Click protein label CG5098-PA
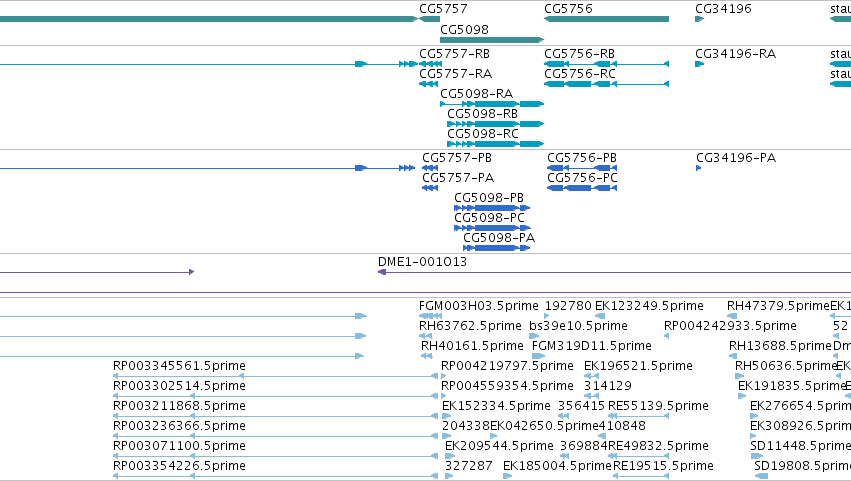The height and width of the screenshot is (481, 851). pyautogui.click(x=499, y=238)
